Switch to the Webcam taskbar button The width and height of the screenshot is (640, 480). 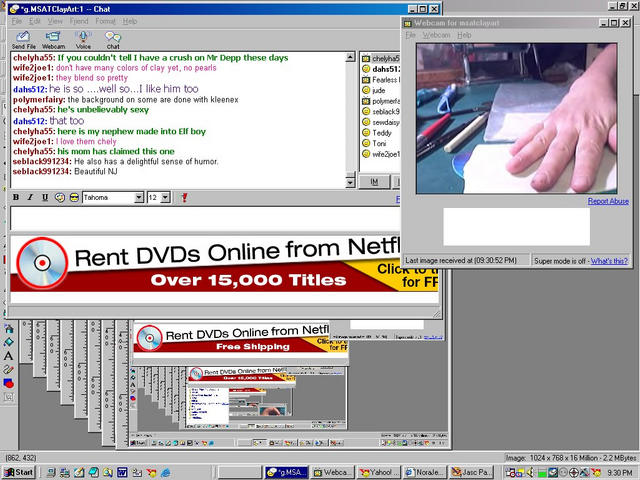click(x=332, y=473)
